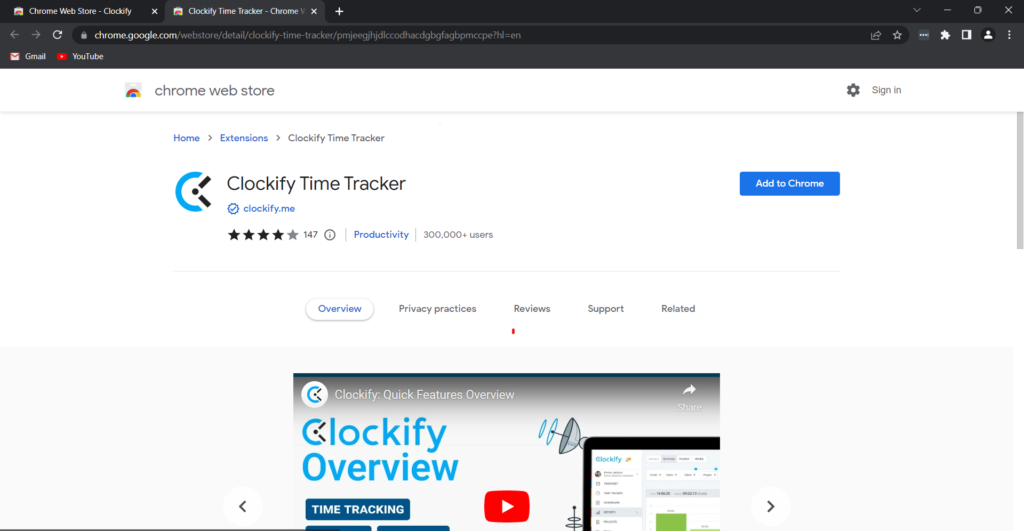The width and height of the screenshot is (1024, 531).
Task: Click the rating info icon beside 147
Action: coord(330,234)
